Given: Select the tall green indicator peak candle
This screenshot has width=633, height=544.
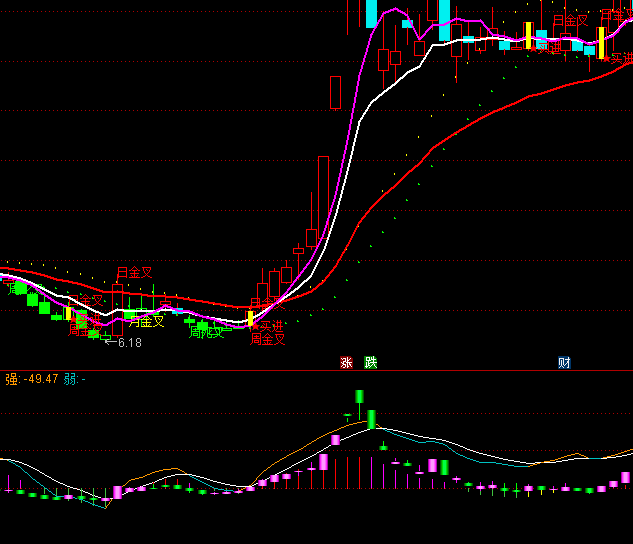Looking at the screenshot, I should 371,419.
